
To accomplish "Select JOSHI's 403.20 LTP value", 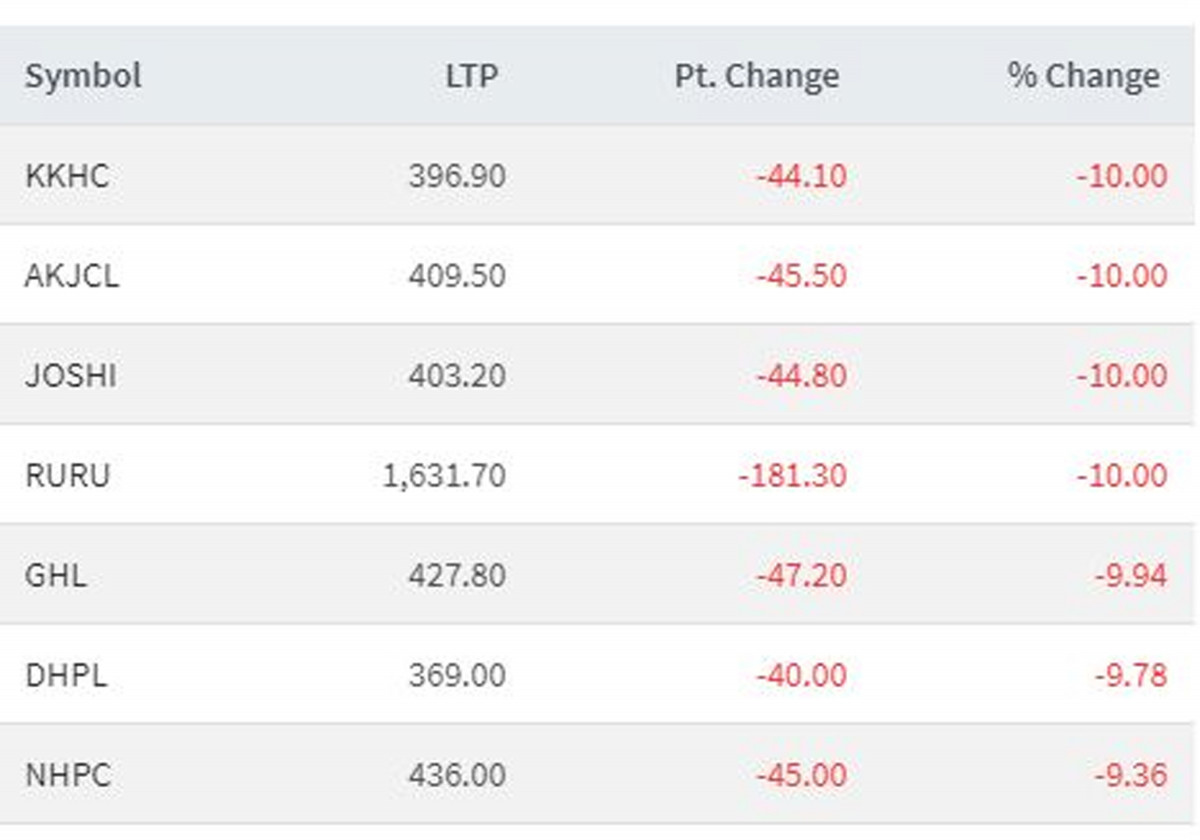I will point(457,376).
